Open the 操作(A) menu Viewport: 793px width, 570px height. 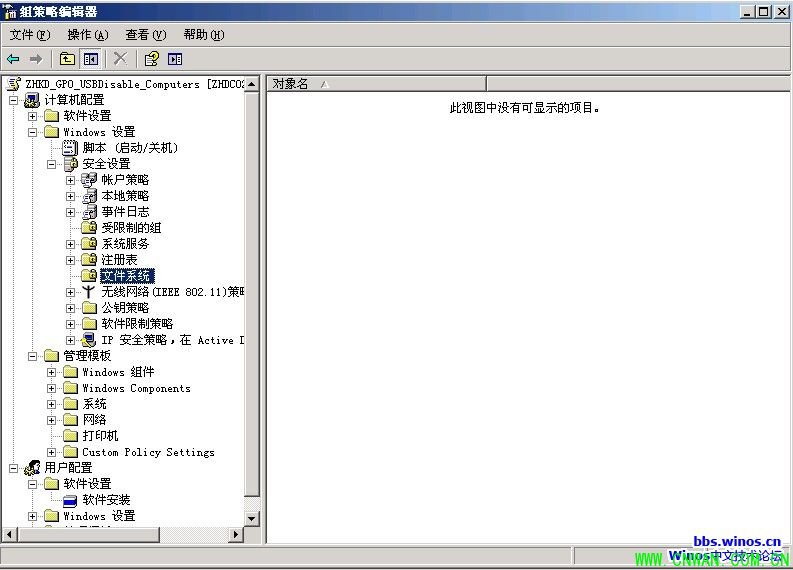coord(87,35)
